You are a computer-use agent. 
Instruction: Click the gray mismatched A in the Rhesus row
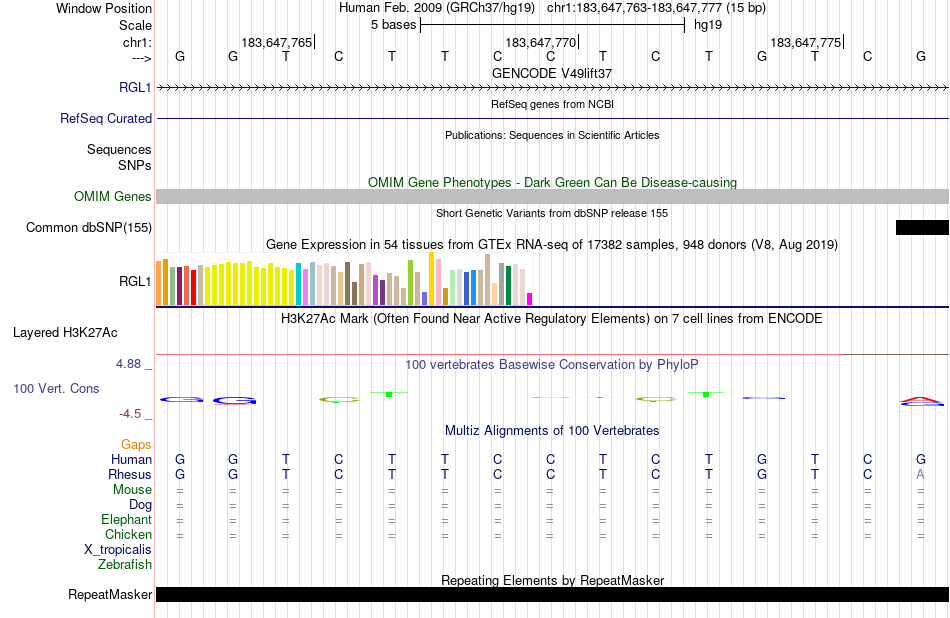pyautogui.click(x=920, y=474)
